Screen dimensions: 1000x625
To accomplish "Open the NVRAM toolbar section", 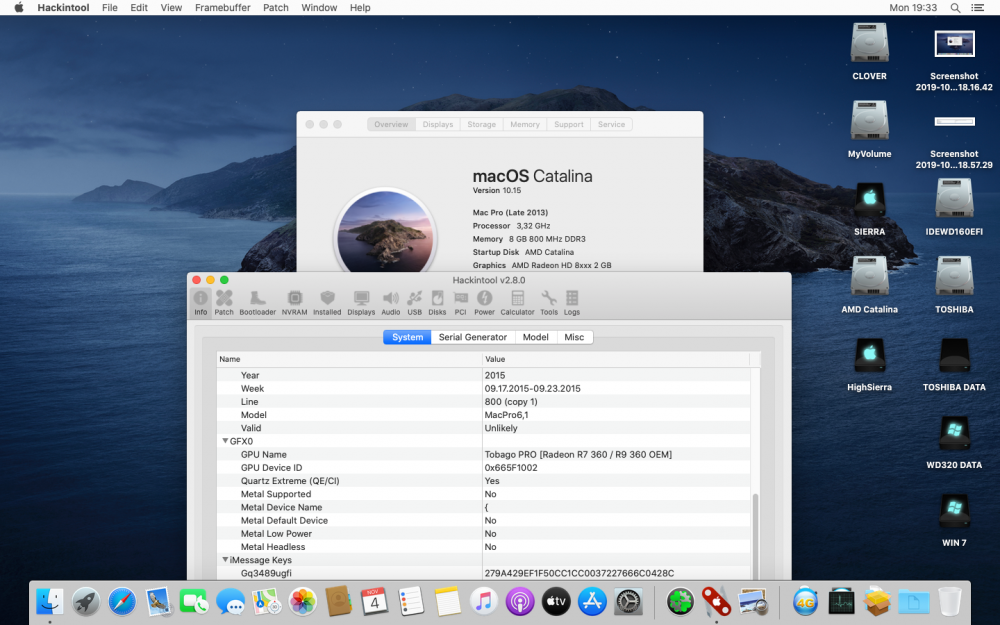I will (294, 302).
